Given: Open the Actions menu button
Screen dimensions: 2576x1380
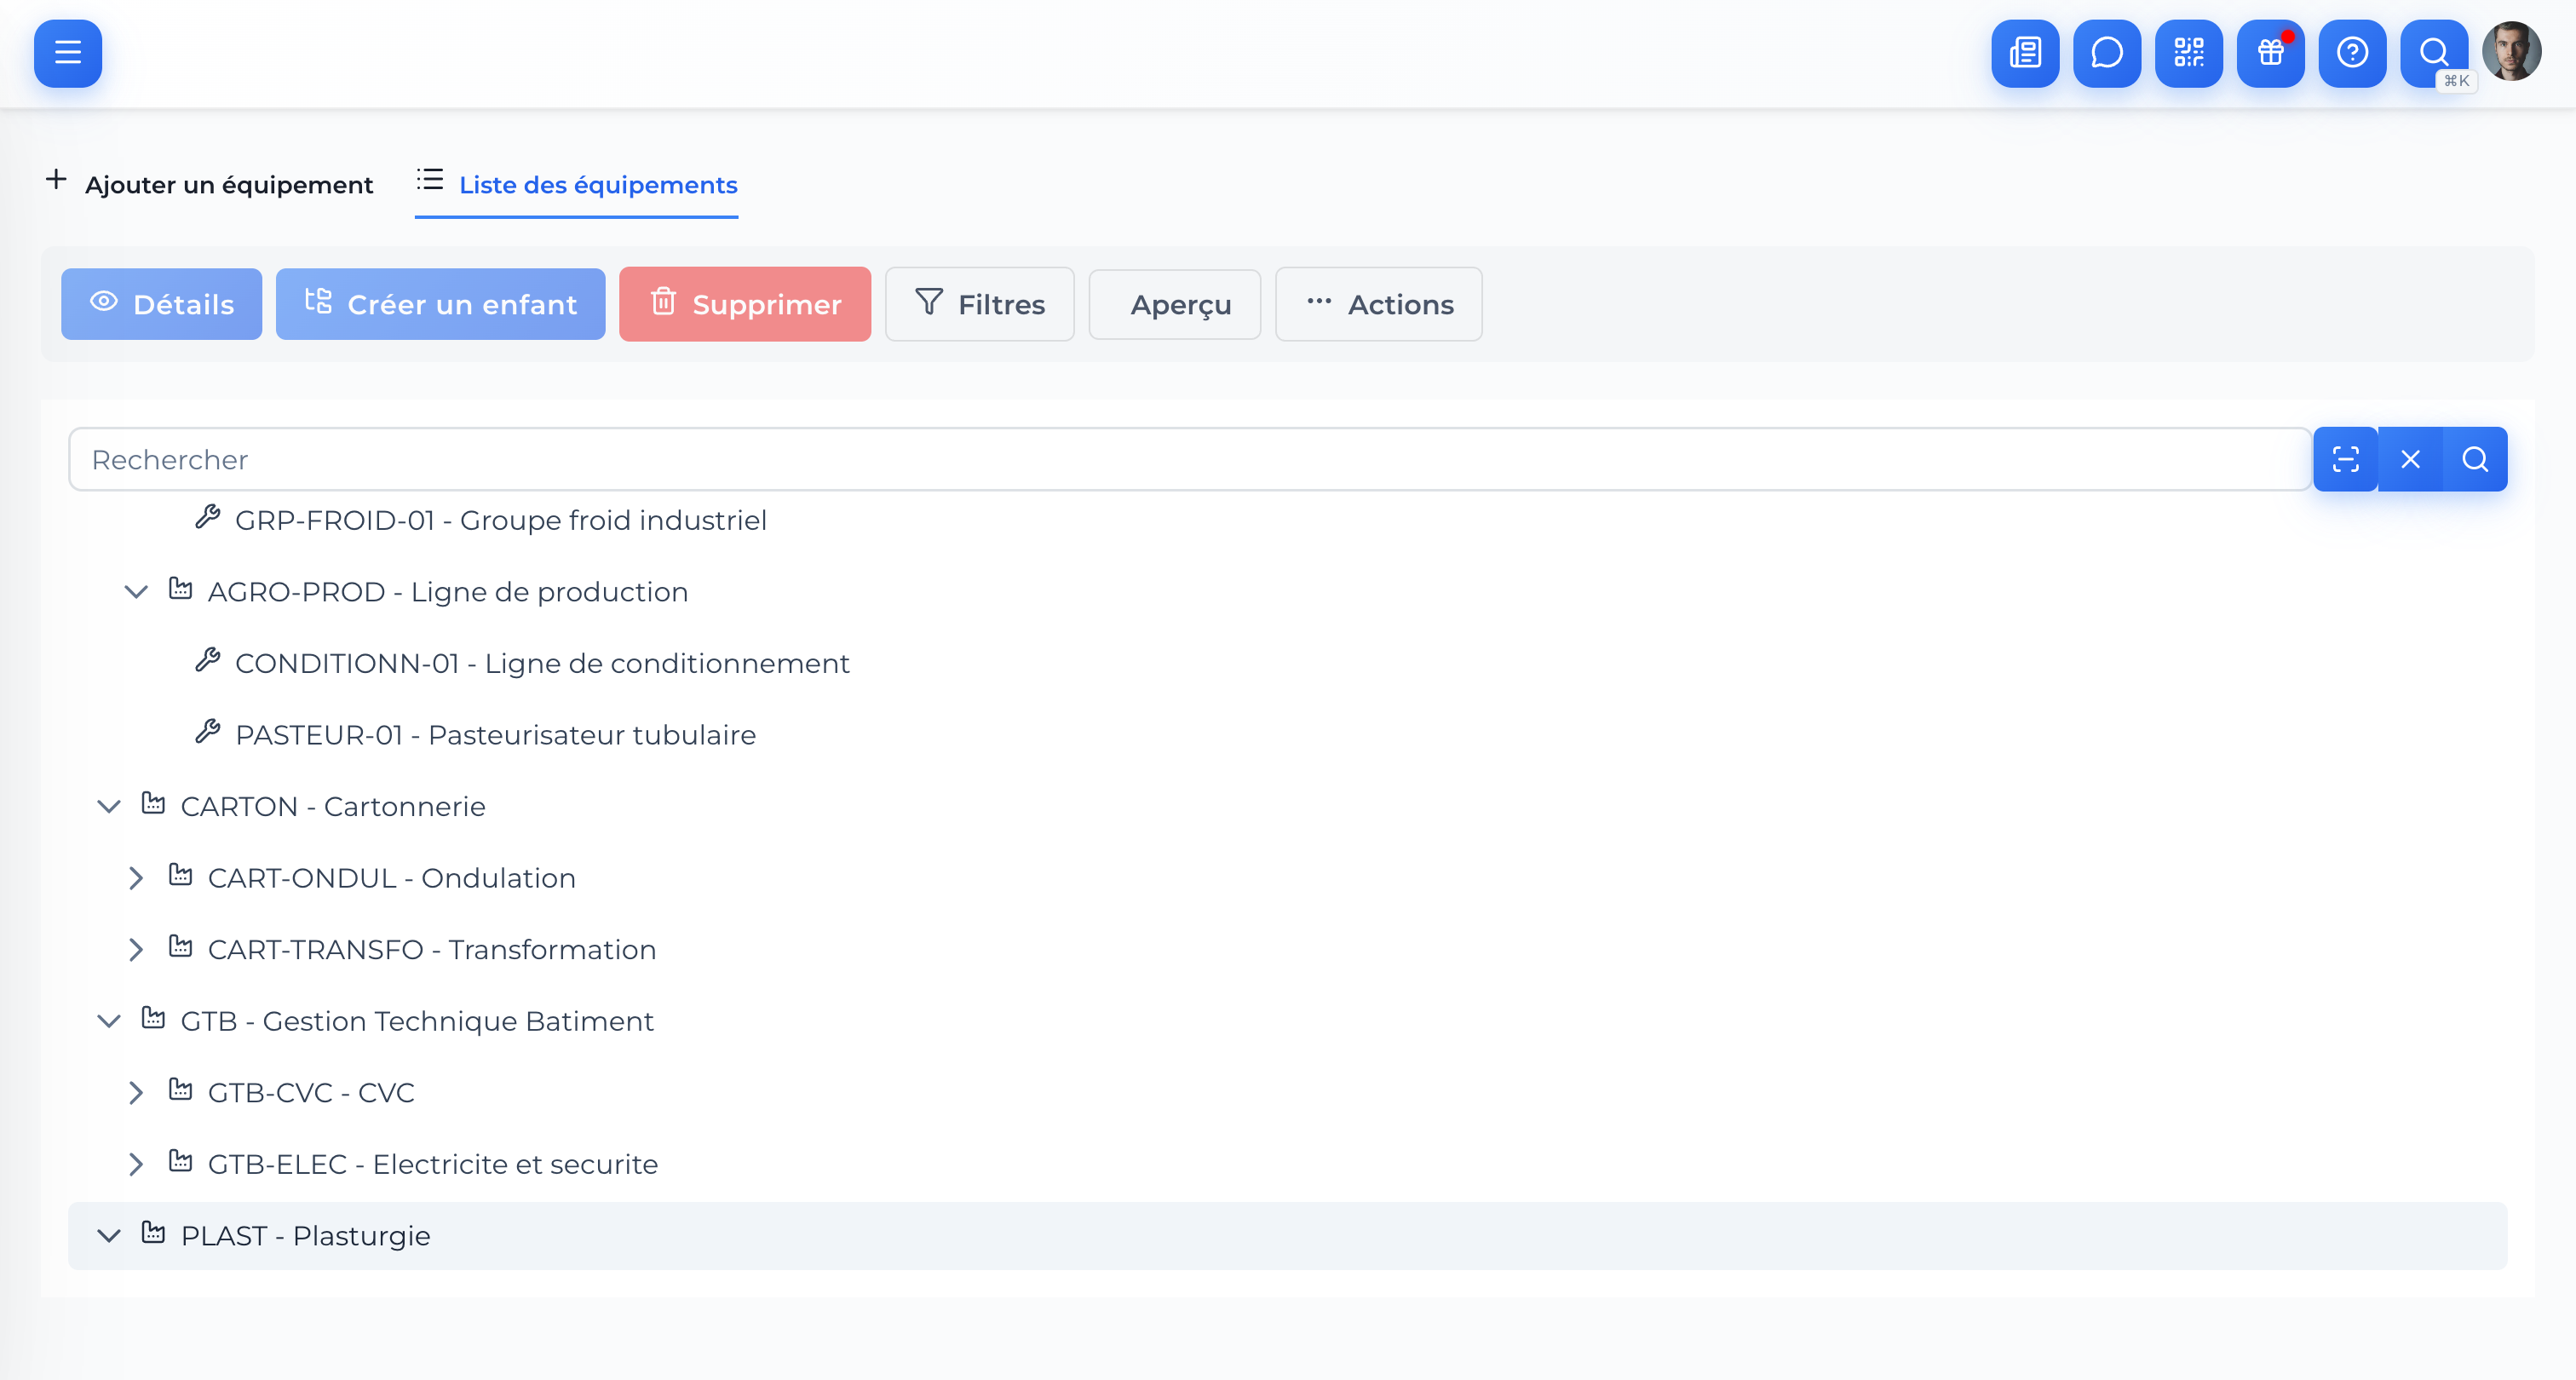Looking at the screenshot, I should 1378,304.
